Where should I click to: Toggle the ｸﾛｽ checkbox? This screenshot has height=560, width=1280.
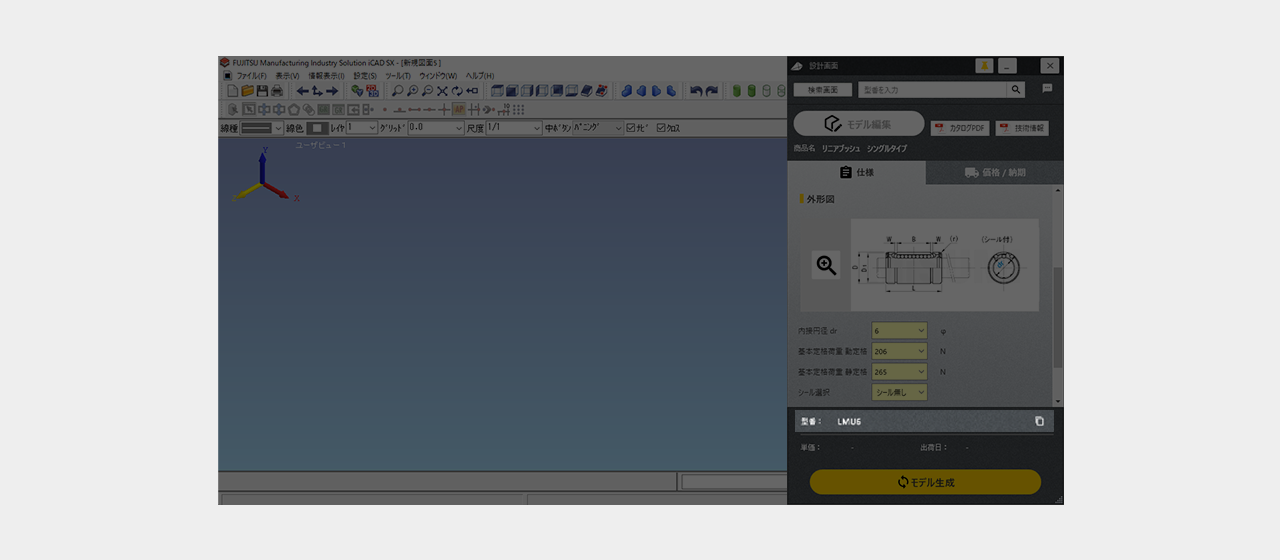pos(661,128)
